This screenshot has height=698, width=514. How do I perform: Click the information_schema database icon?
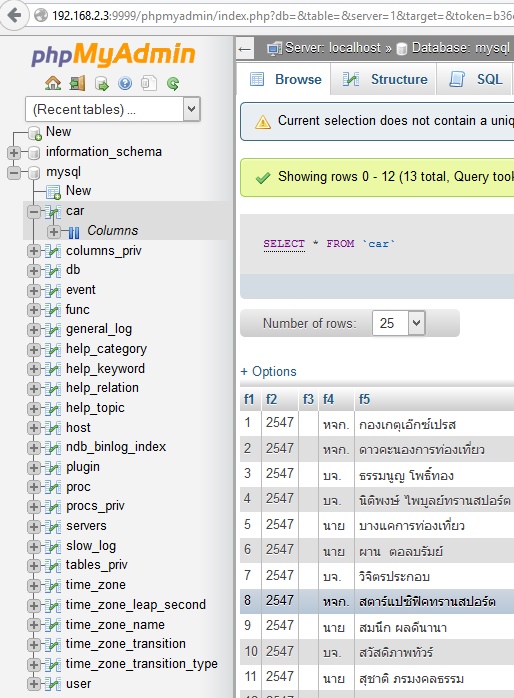34,153
